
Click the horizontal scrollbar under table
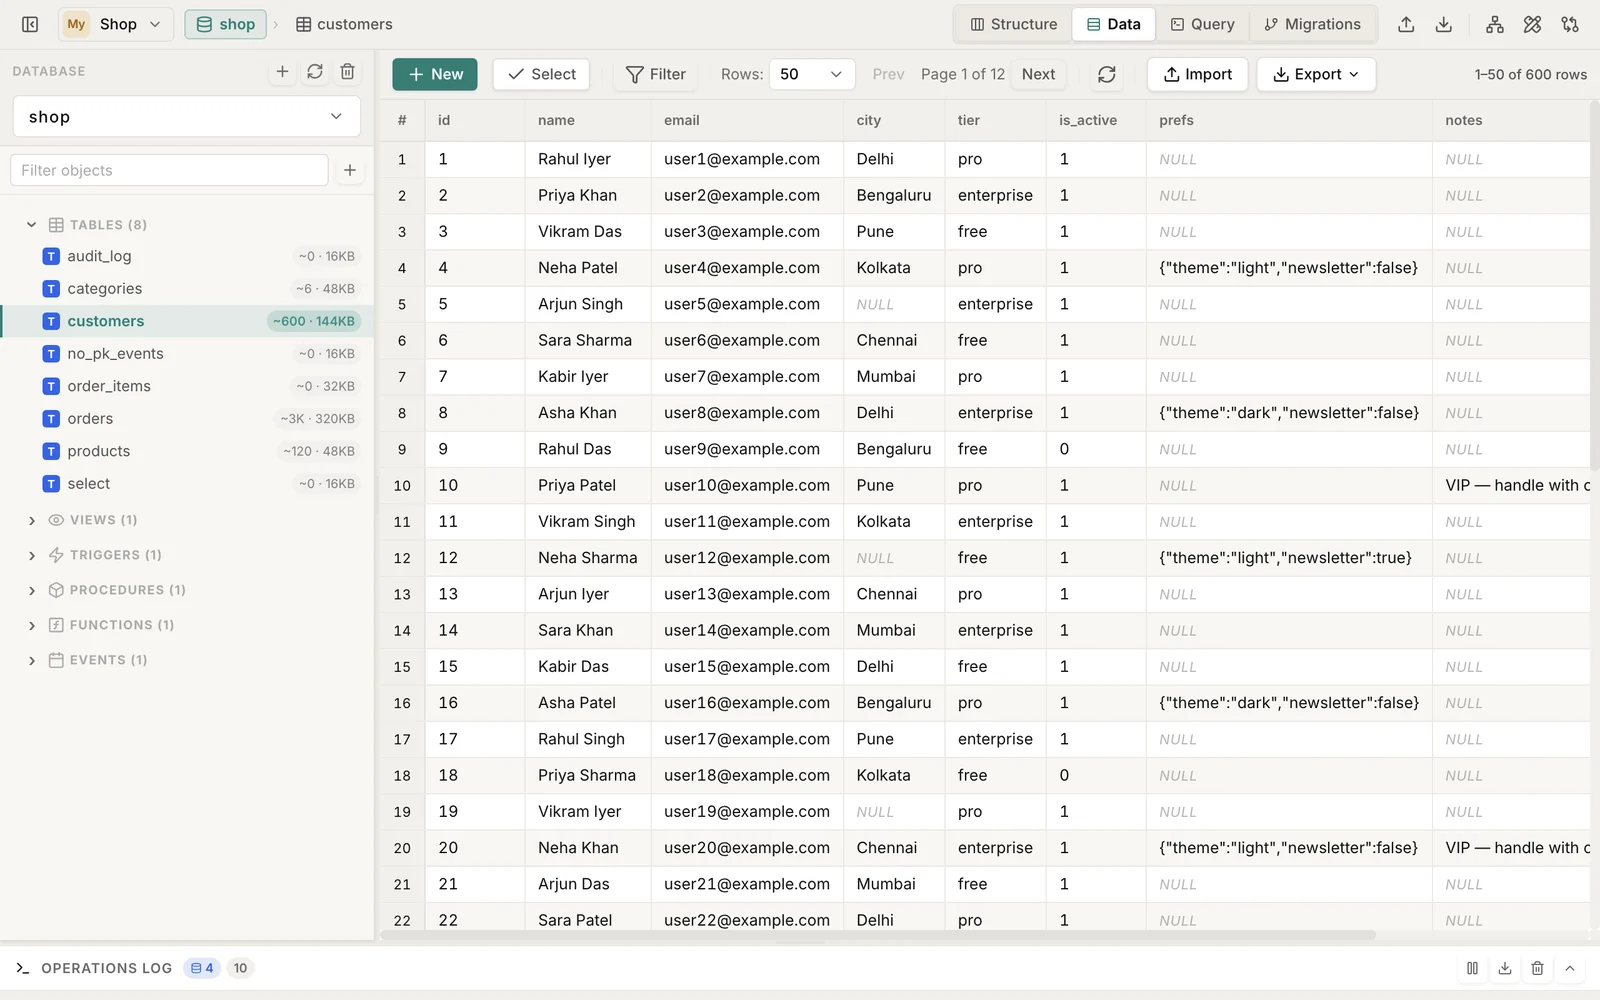[878, 935]
